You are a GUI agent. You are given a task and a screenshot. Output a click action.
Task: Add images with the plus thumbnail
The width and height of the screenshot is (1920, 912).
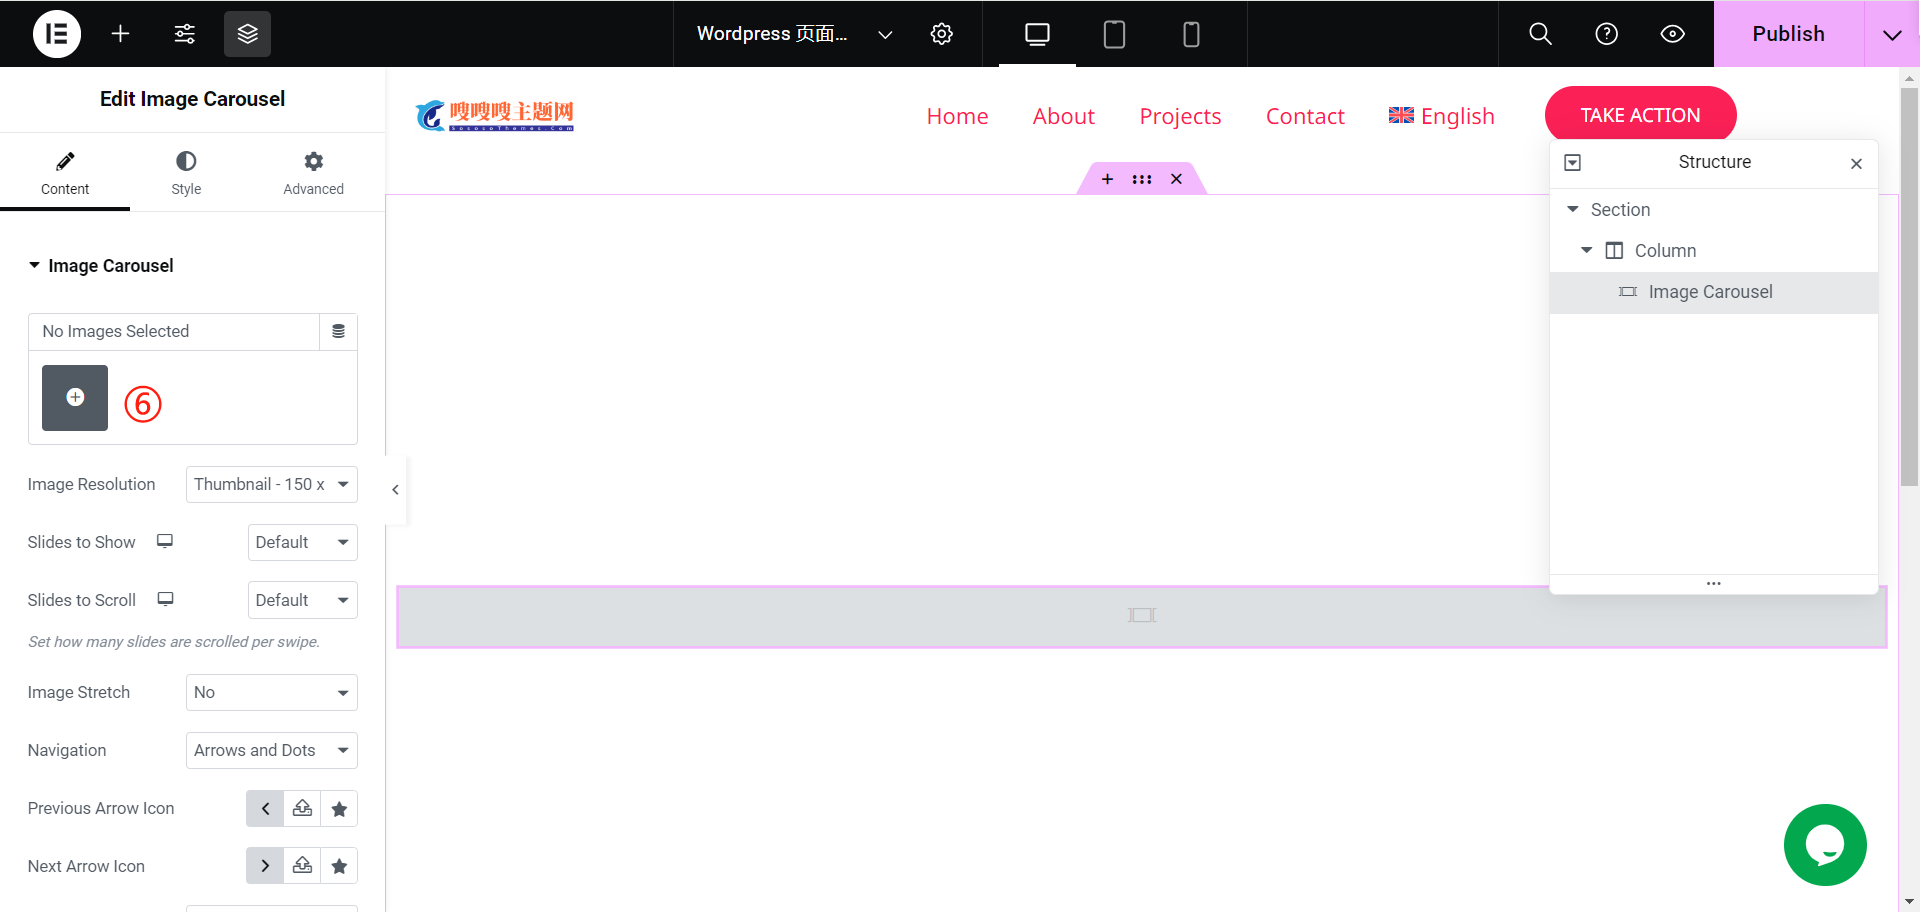(x=75, y=398)
